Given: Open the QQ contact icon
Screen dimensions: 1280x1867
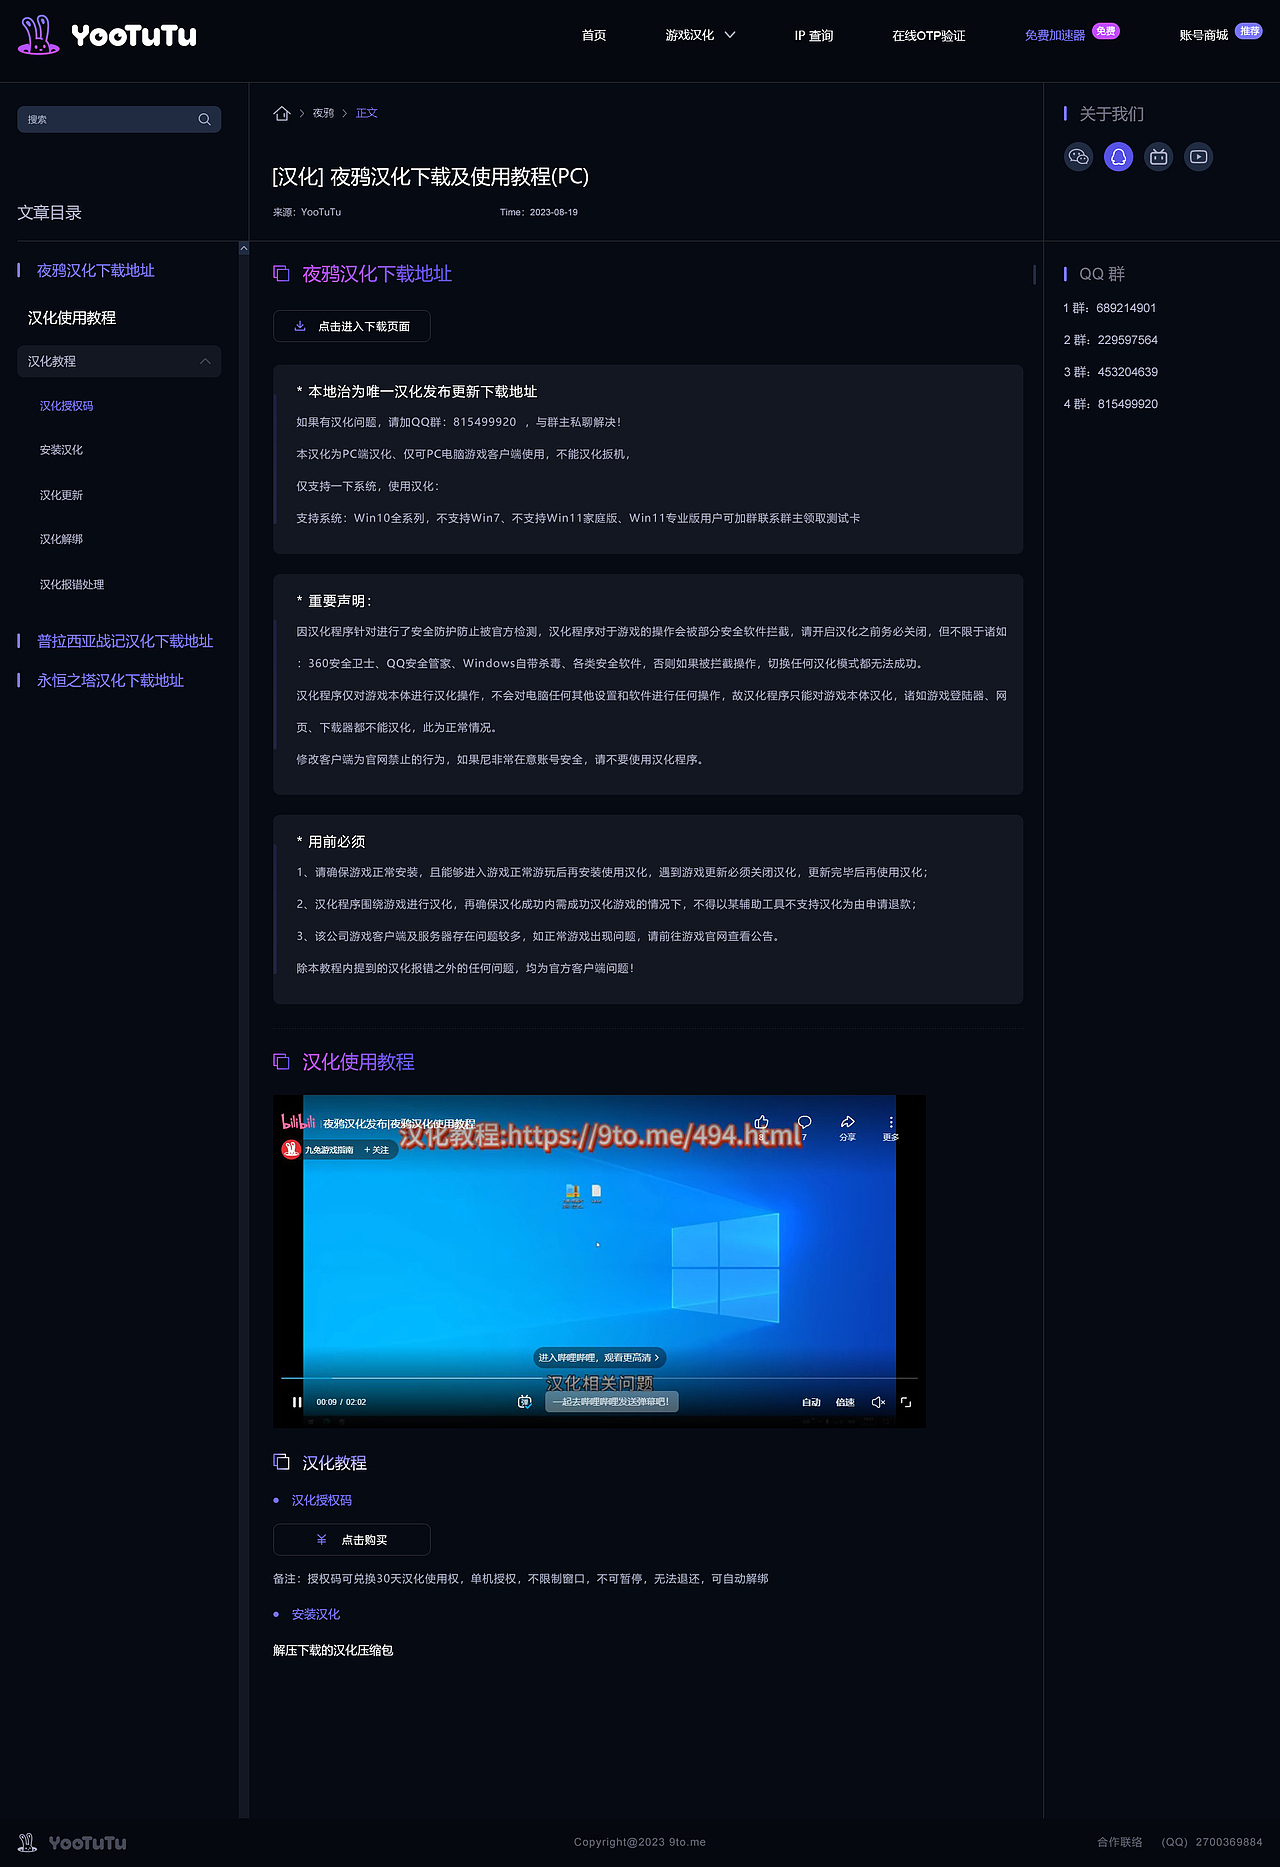Looking at the screenshot, I should (1118, 156).
